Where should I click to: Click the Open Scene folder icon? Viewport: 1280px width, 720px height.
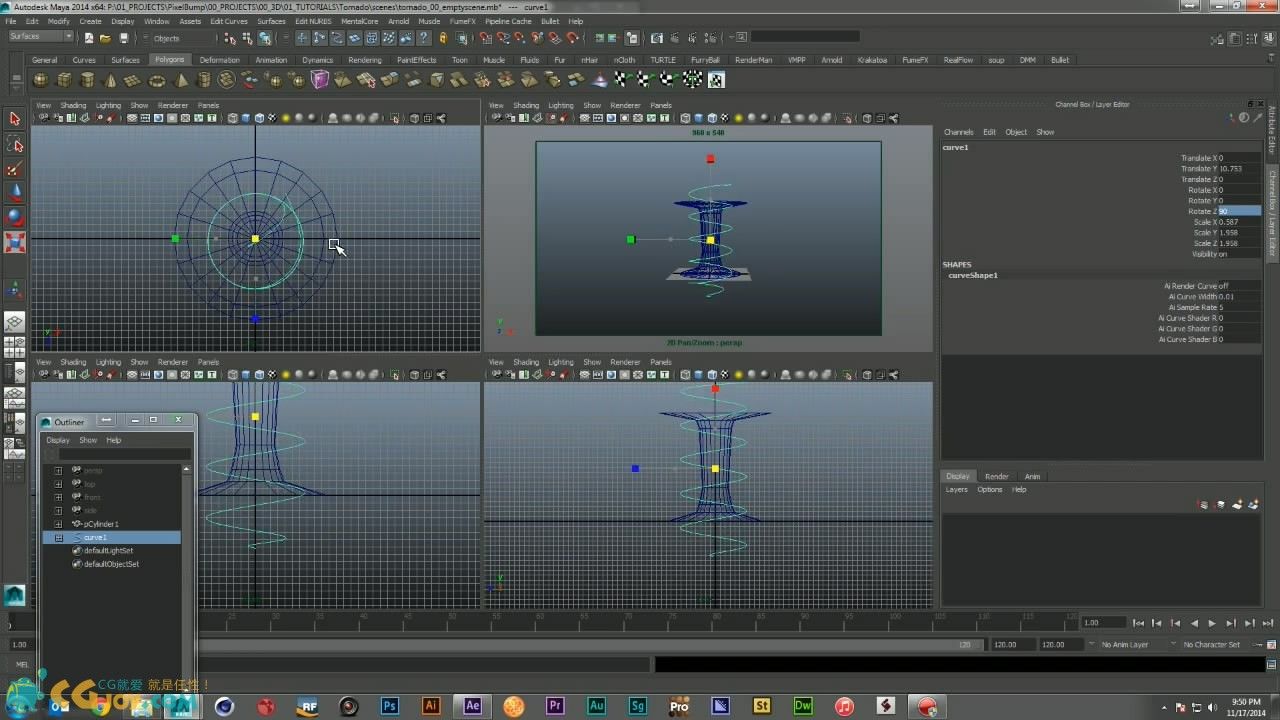click(105, 38)
